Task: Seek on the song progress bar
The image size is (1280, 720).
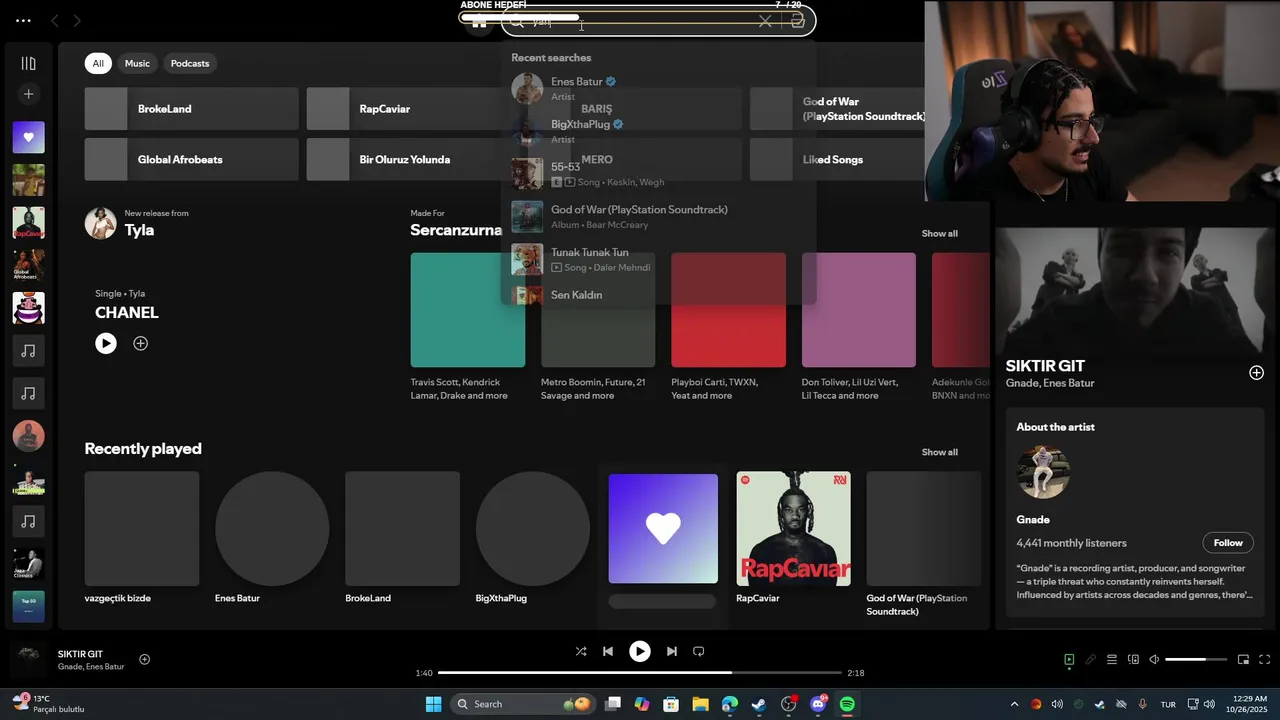Action: coord(640,673)
